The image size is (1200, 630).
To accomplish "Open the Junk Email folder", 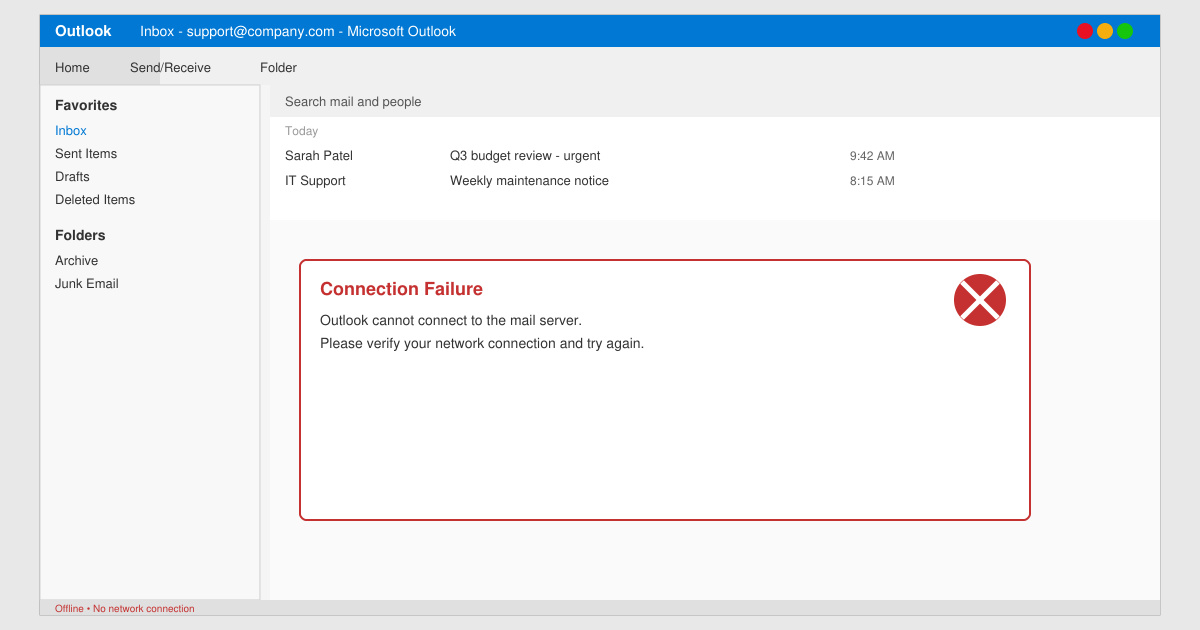I will pyautogui.click(x=87, y=284).
